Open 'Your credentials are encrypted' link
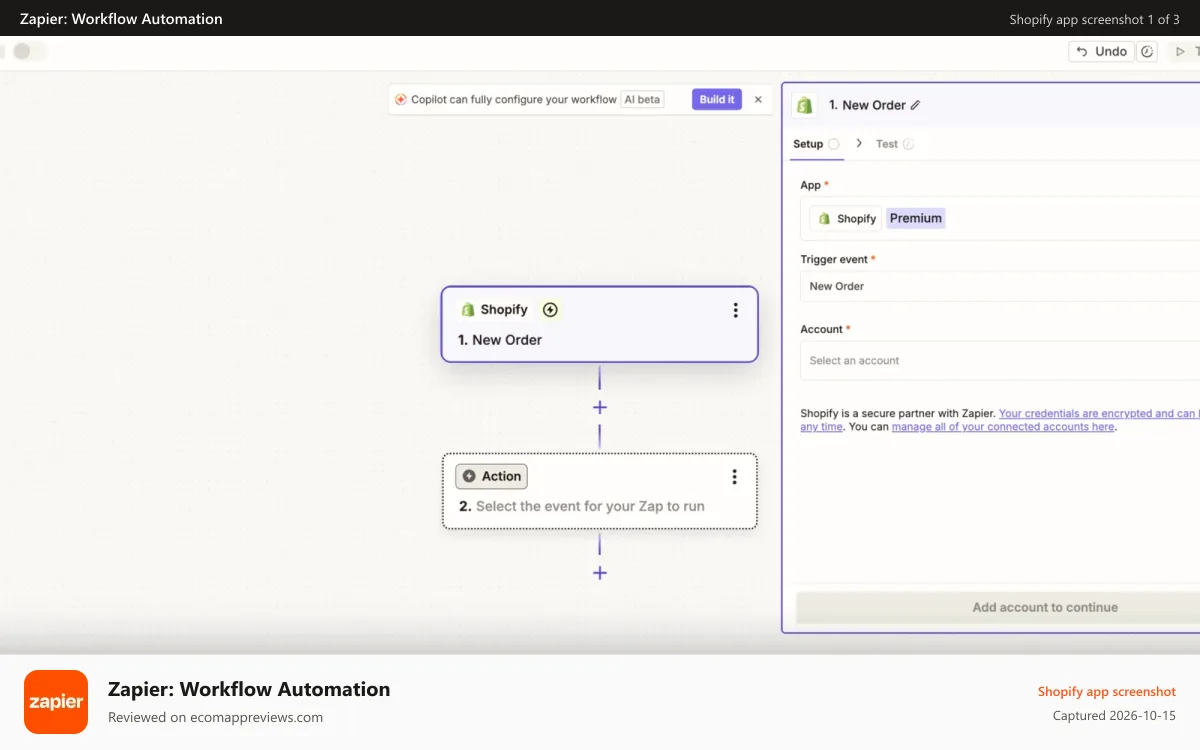Image resolution: width=1200 pixels, height=750 pixels. coord(1098,413)
